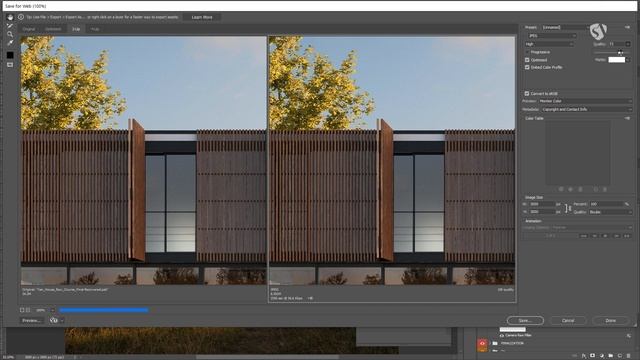The height and width of the screenshot is (360, 640).
Task: Open the browser preview selector icon
Action: (54, 320)
